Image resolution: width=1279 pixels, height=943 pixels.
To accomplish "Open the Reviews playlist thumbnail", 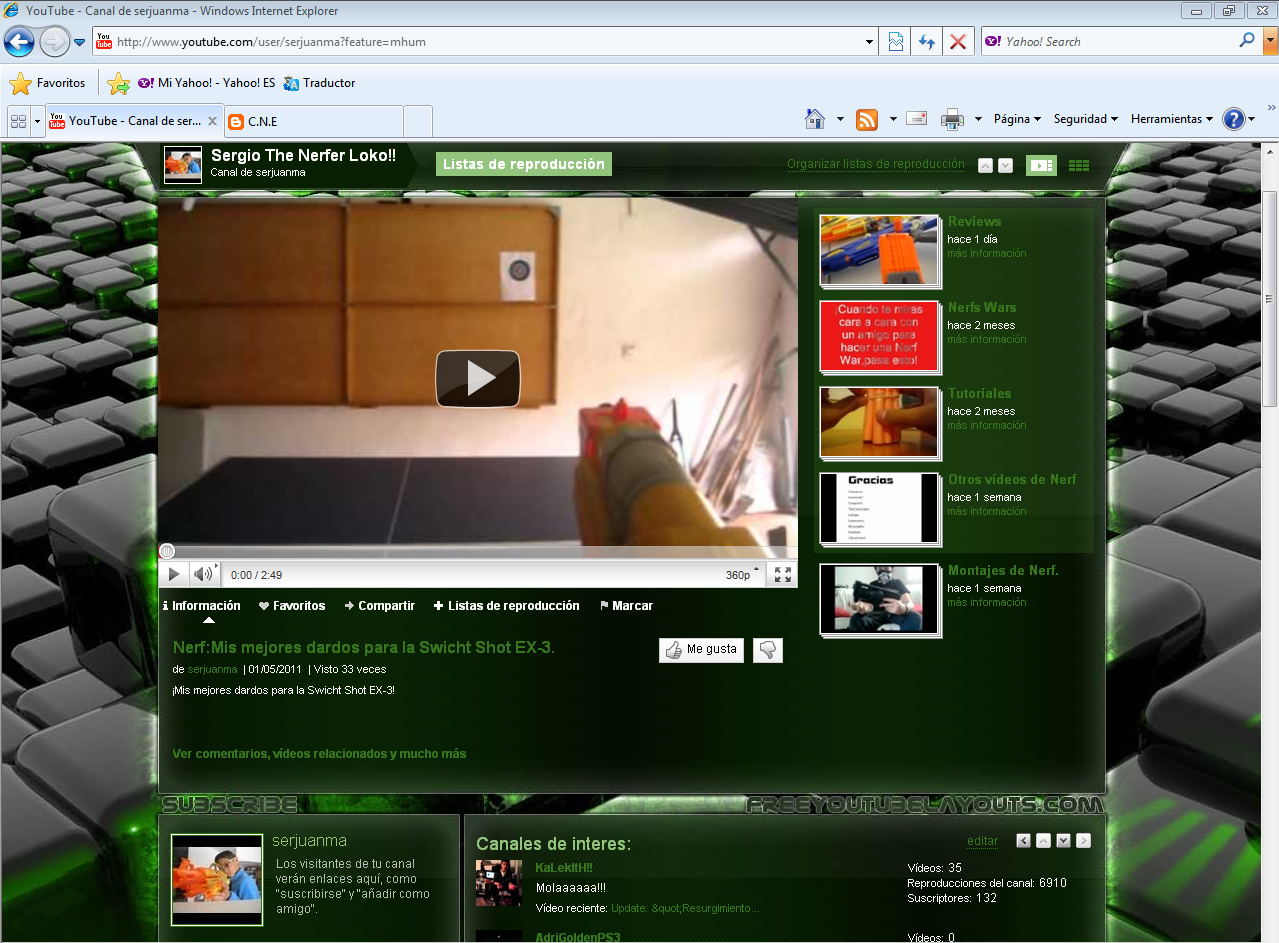I will tap(879, 250).
